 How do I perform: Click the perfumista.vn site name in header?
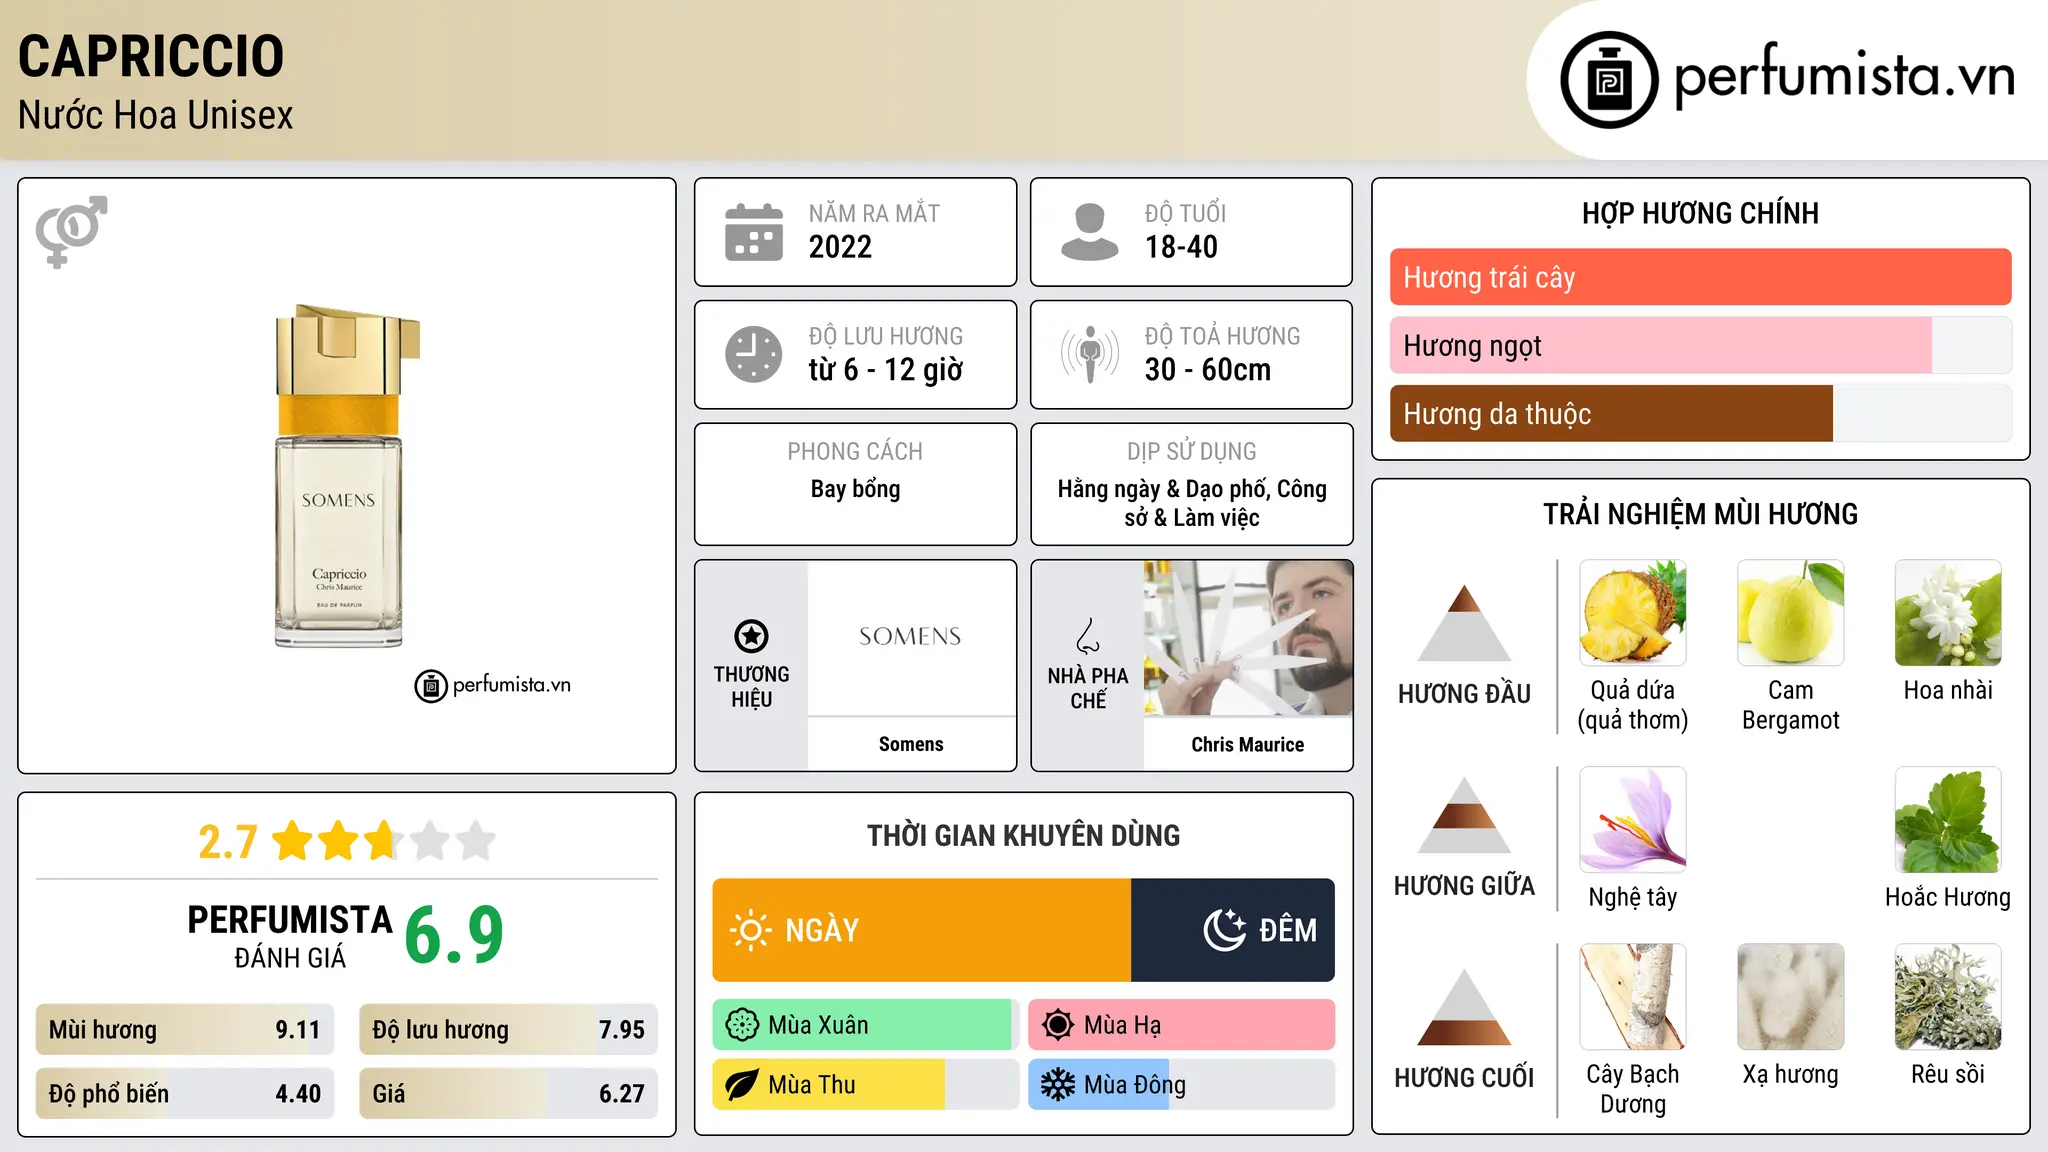(x=1845, y=76)
